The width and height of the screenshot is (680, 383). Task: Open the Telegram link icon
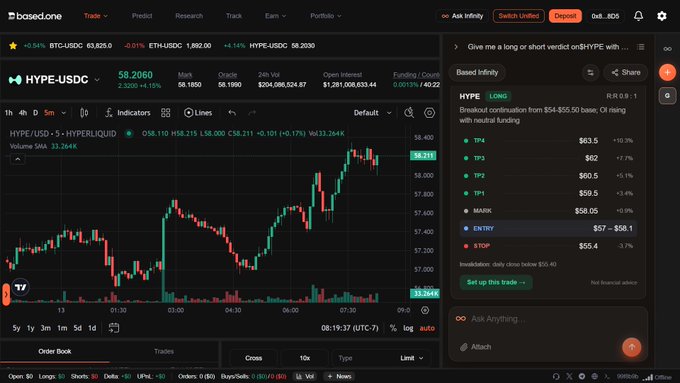[582, 376]
